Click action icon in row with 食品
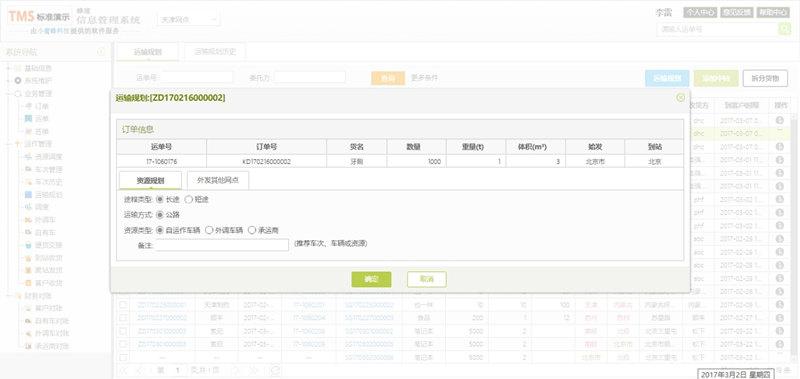The height and width of the screenshot is (379, 800). click(779, 317)
